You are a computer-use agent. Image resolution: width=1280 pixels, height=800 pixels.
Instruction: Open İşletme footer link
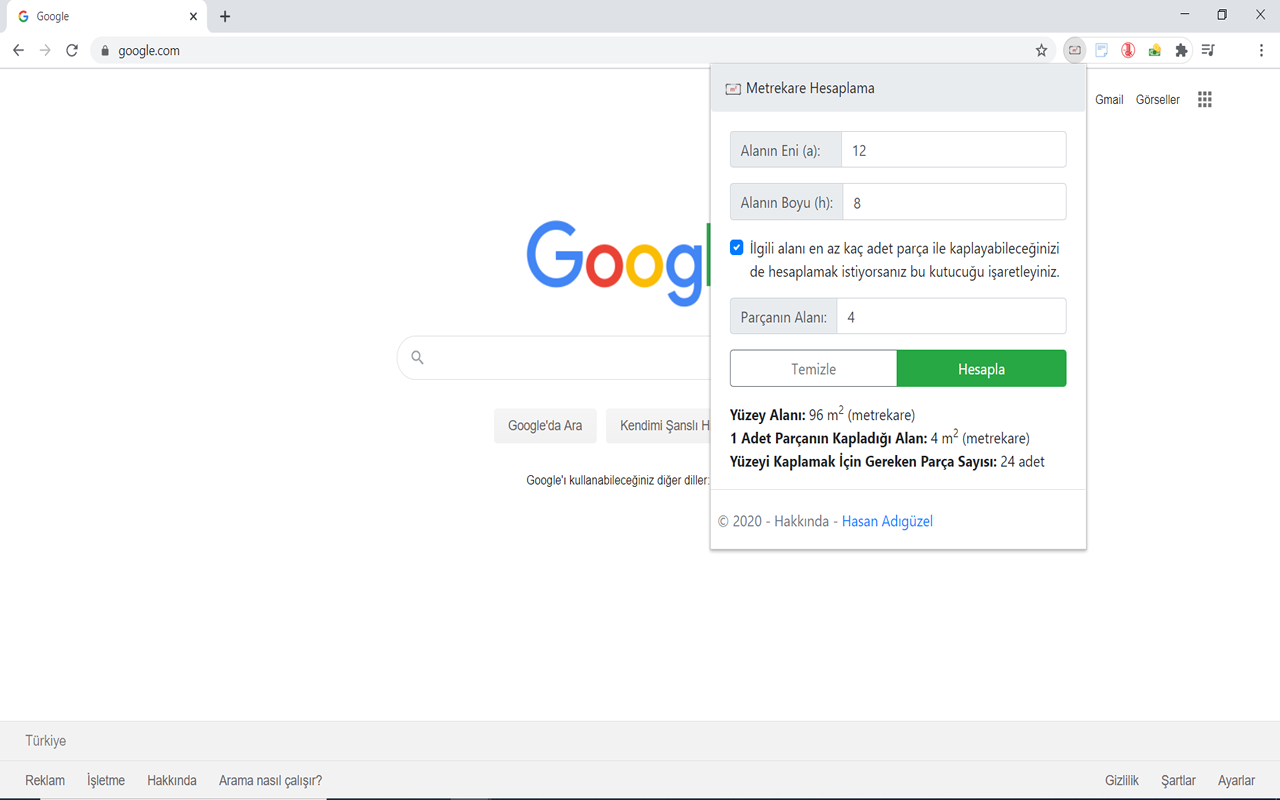[x=106, y=780]
